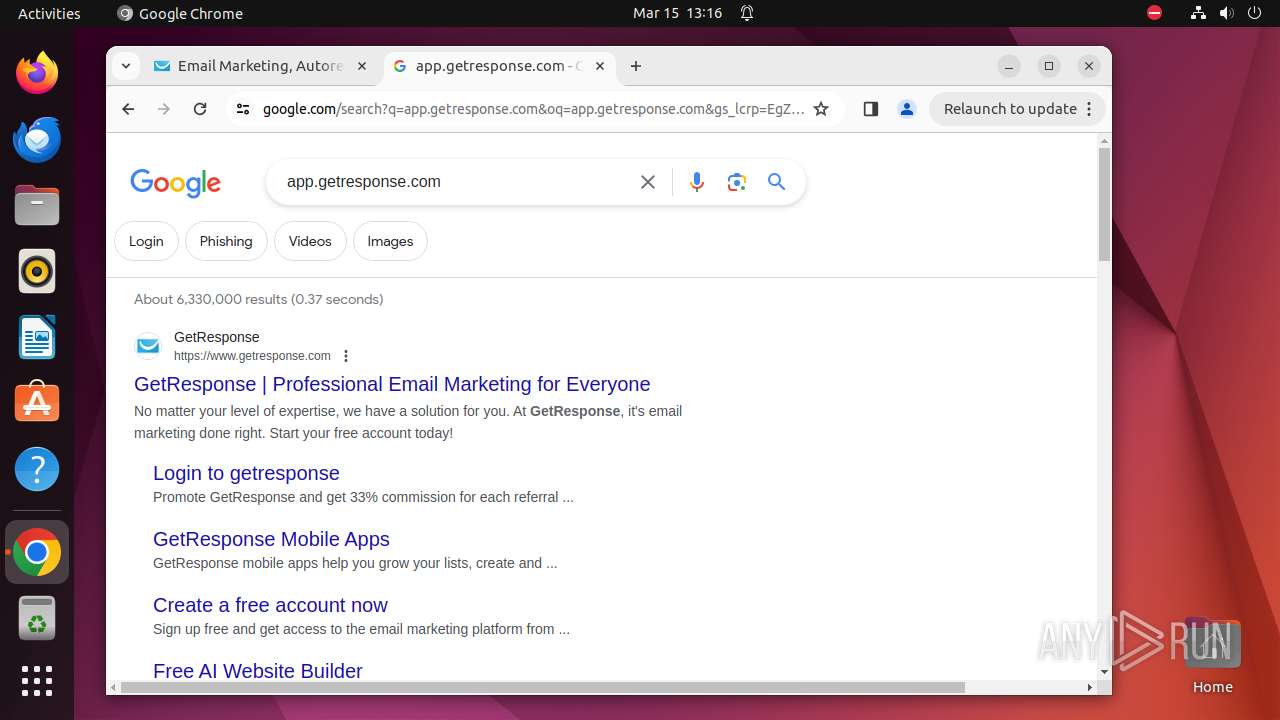Open notifications bell in top bar

747,13
